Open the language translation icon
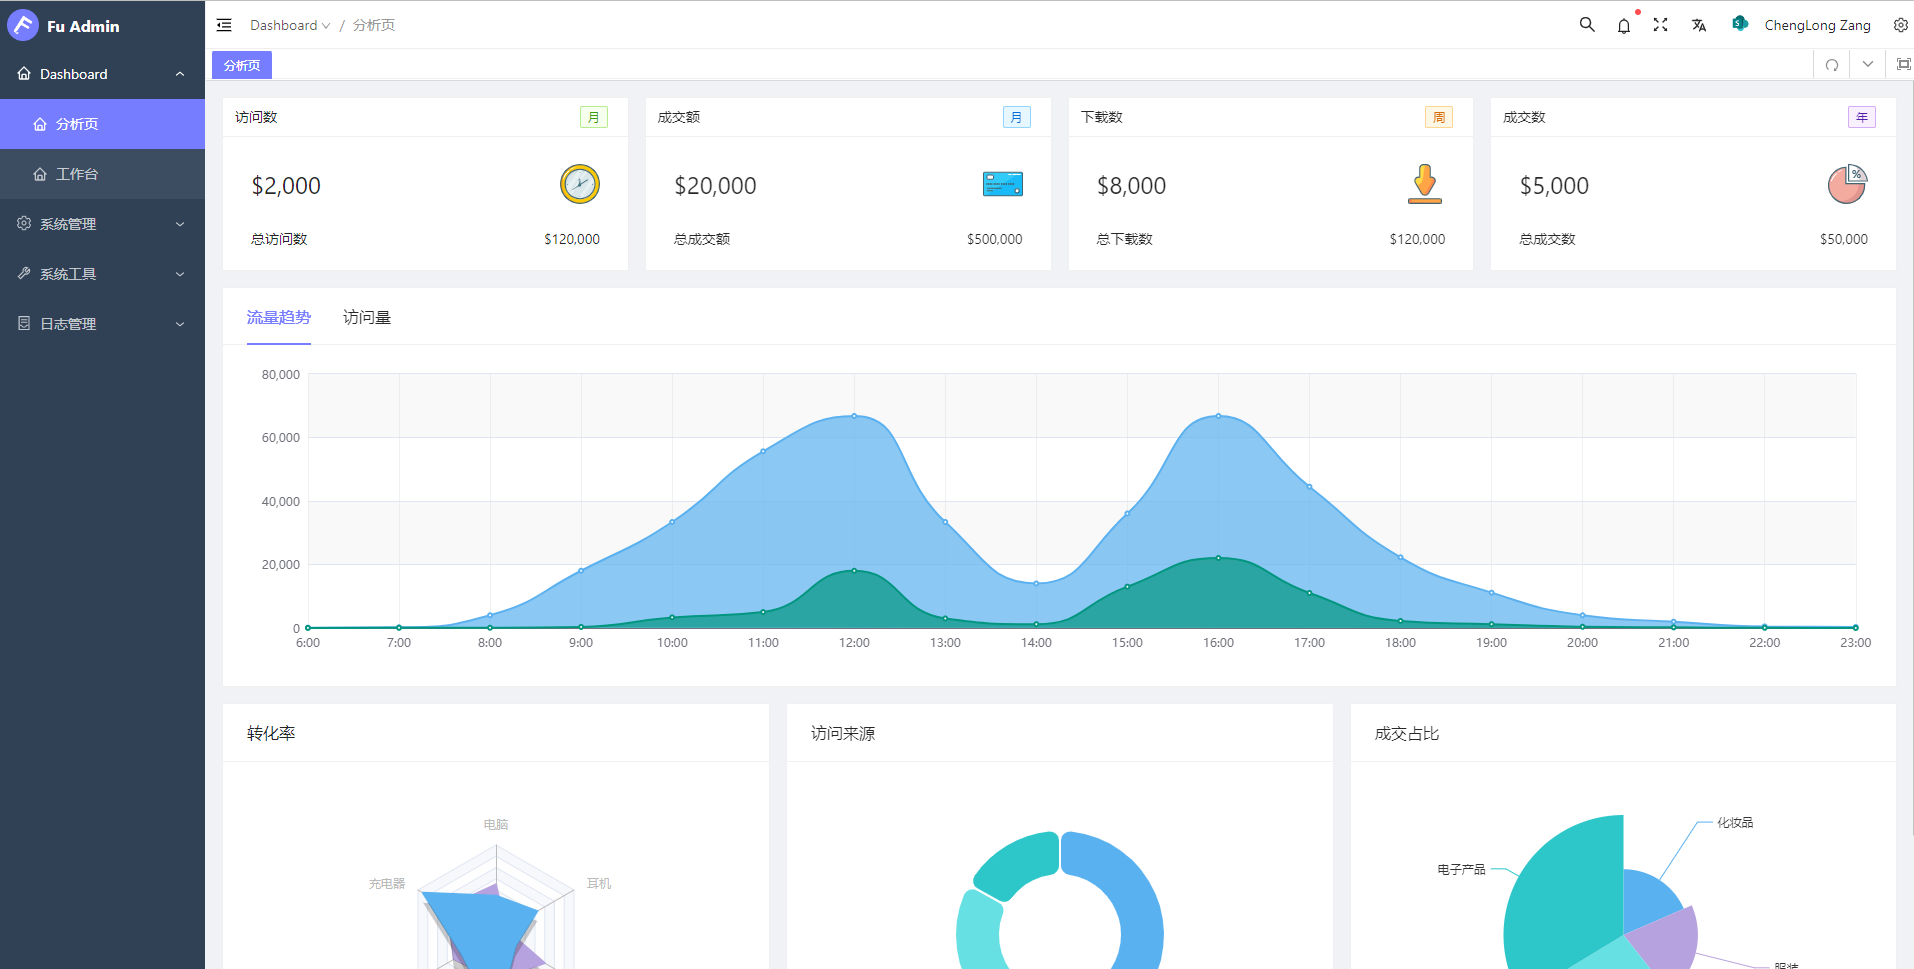This screenshot has height=969, width=1914. tap(1699, 25)
